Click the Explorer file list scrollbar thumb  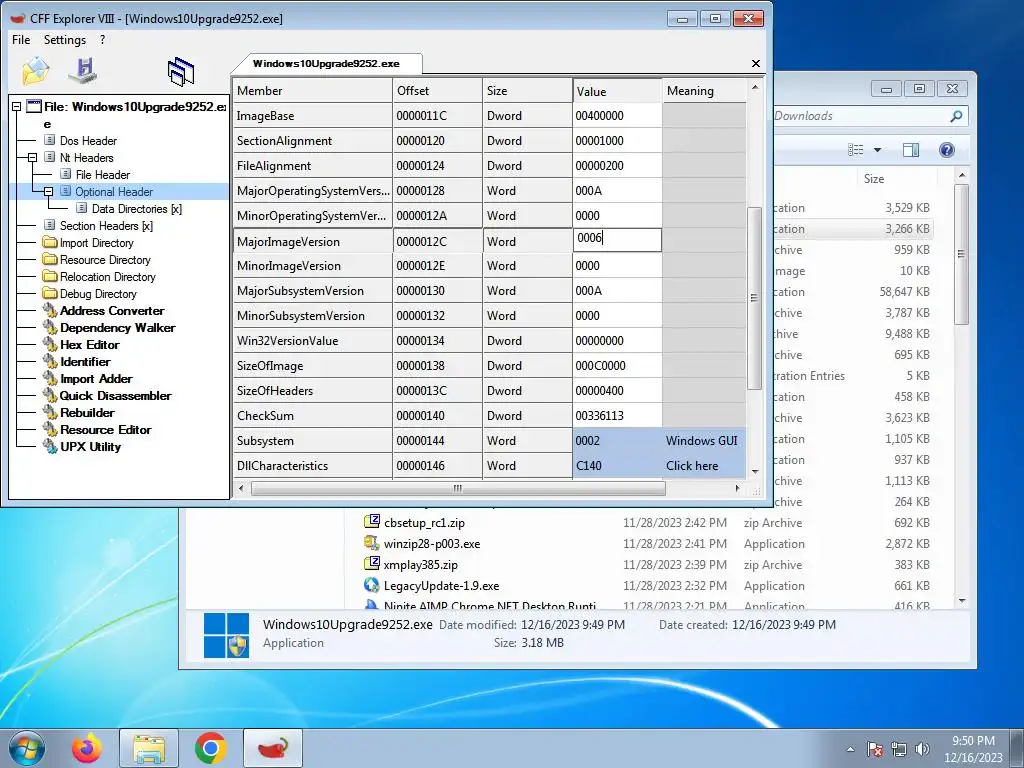click(x=961, y=254)
